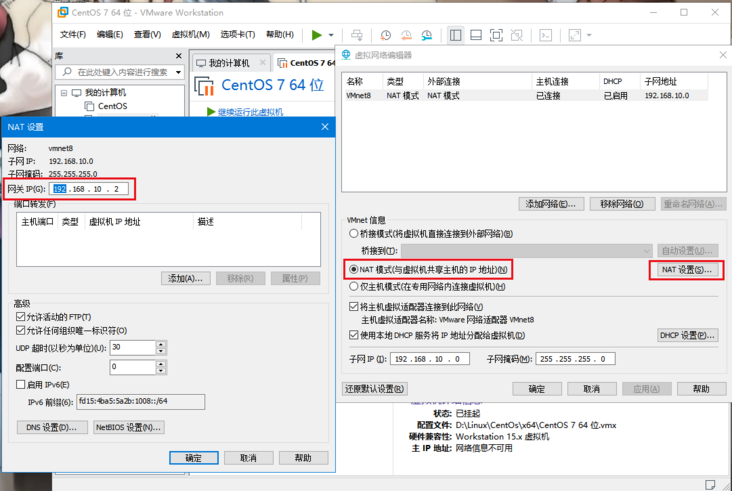Viewport: 732px width, 491px height.
Task: Confirm network editor with 确定
Action: tap(537, 389)
